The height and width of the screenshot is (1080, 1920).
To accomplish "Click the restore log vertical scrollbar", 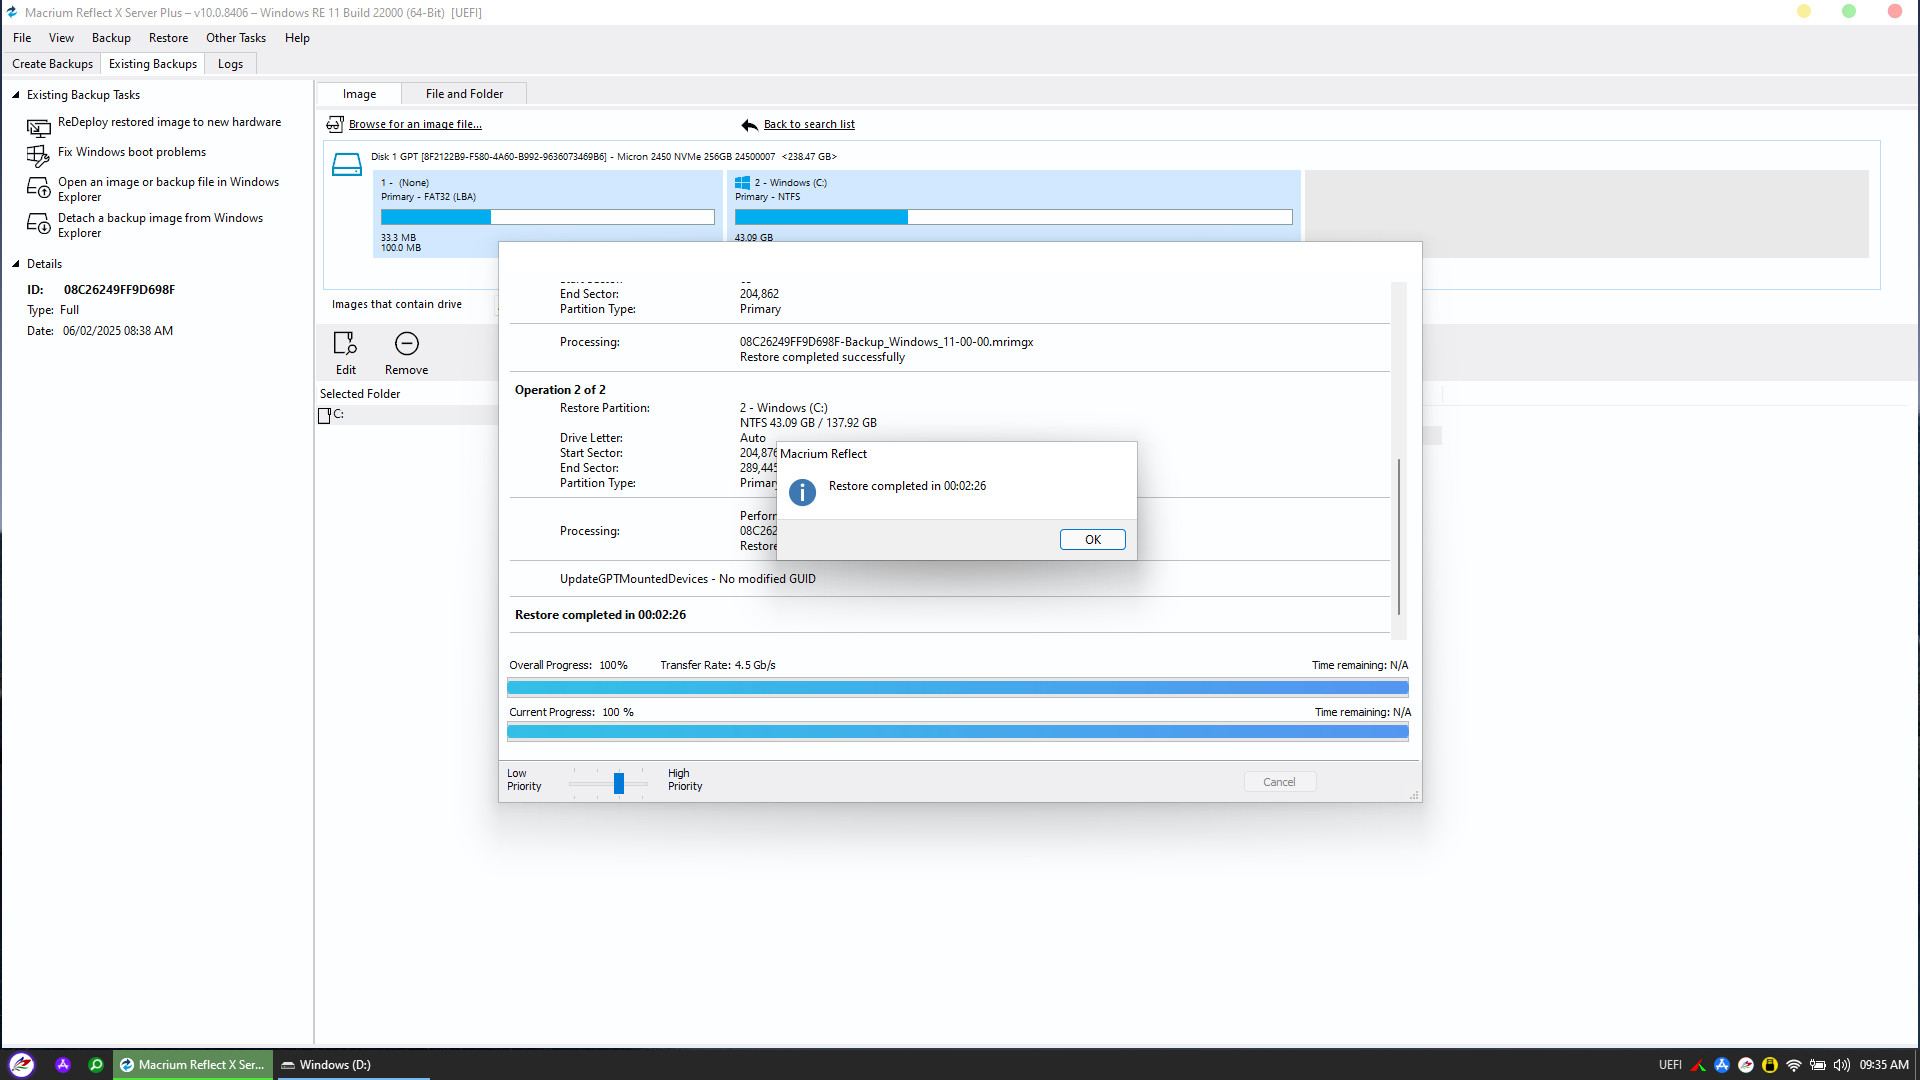I will click(1398, 536).
